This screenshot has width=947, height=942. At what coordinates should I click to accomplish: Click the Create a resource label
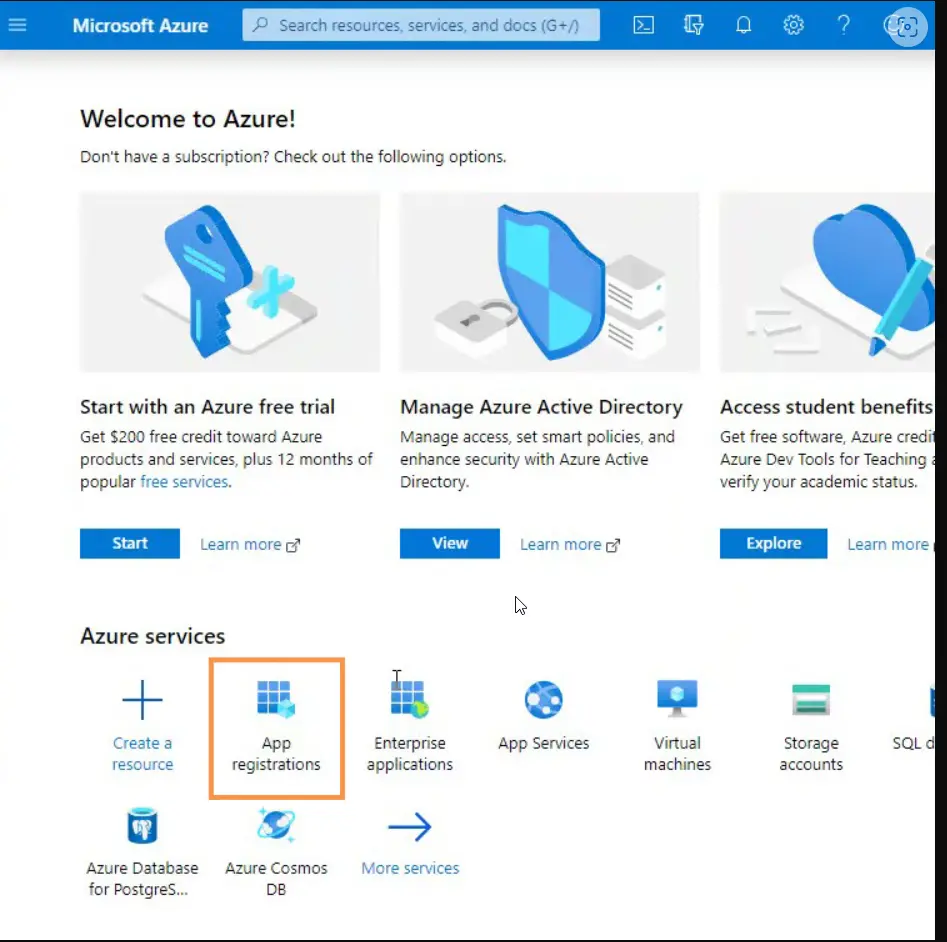tap(143, 754)
